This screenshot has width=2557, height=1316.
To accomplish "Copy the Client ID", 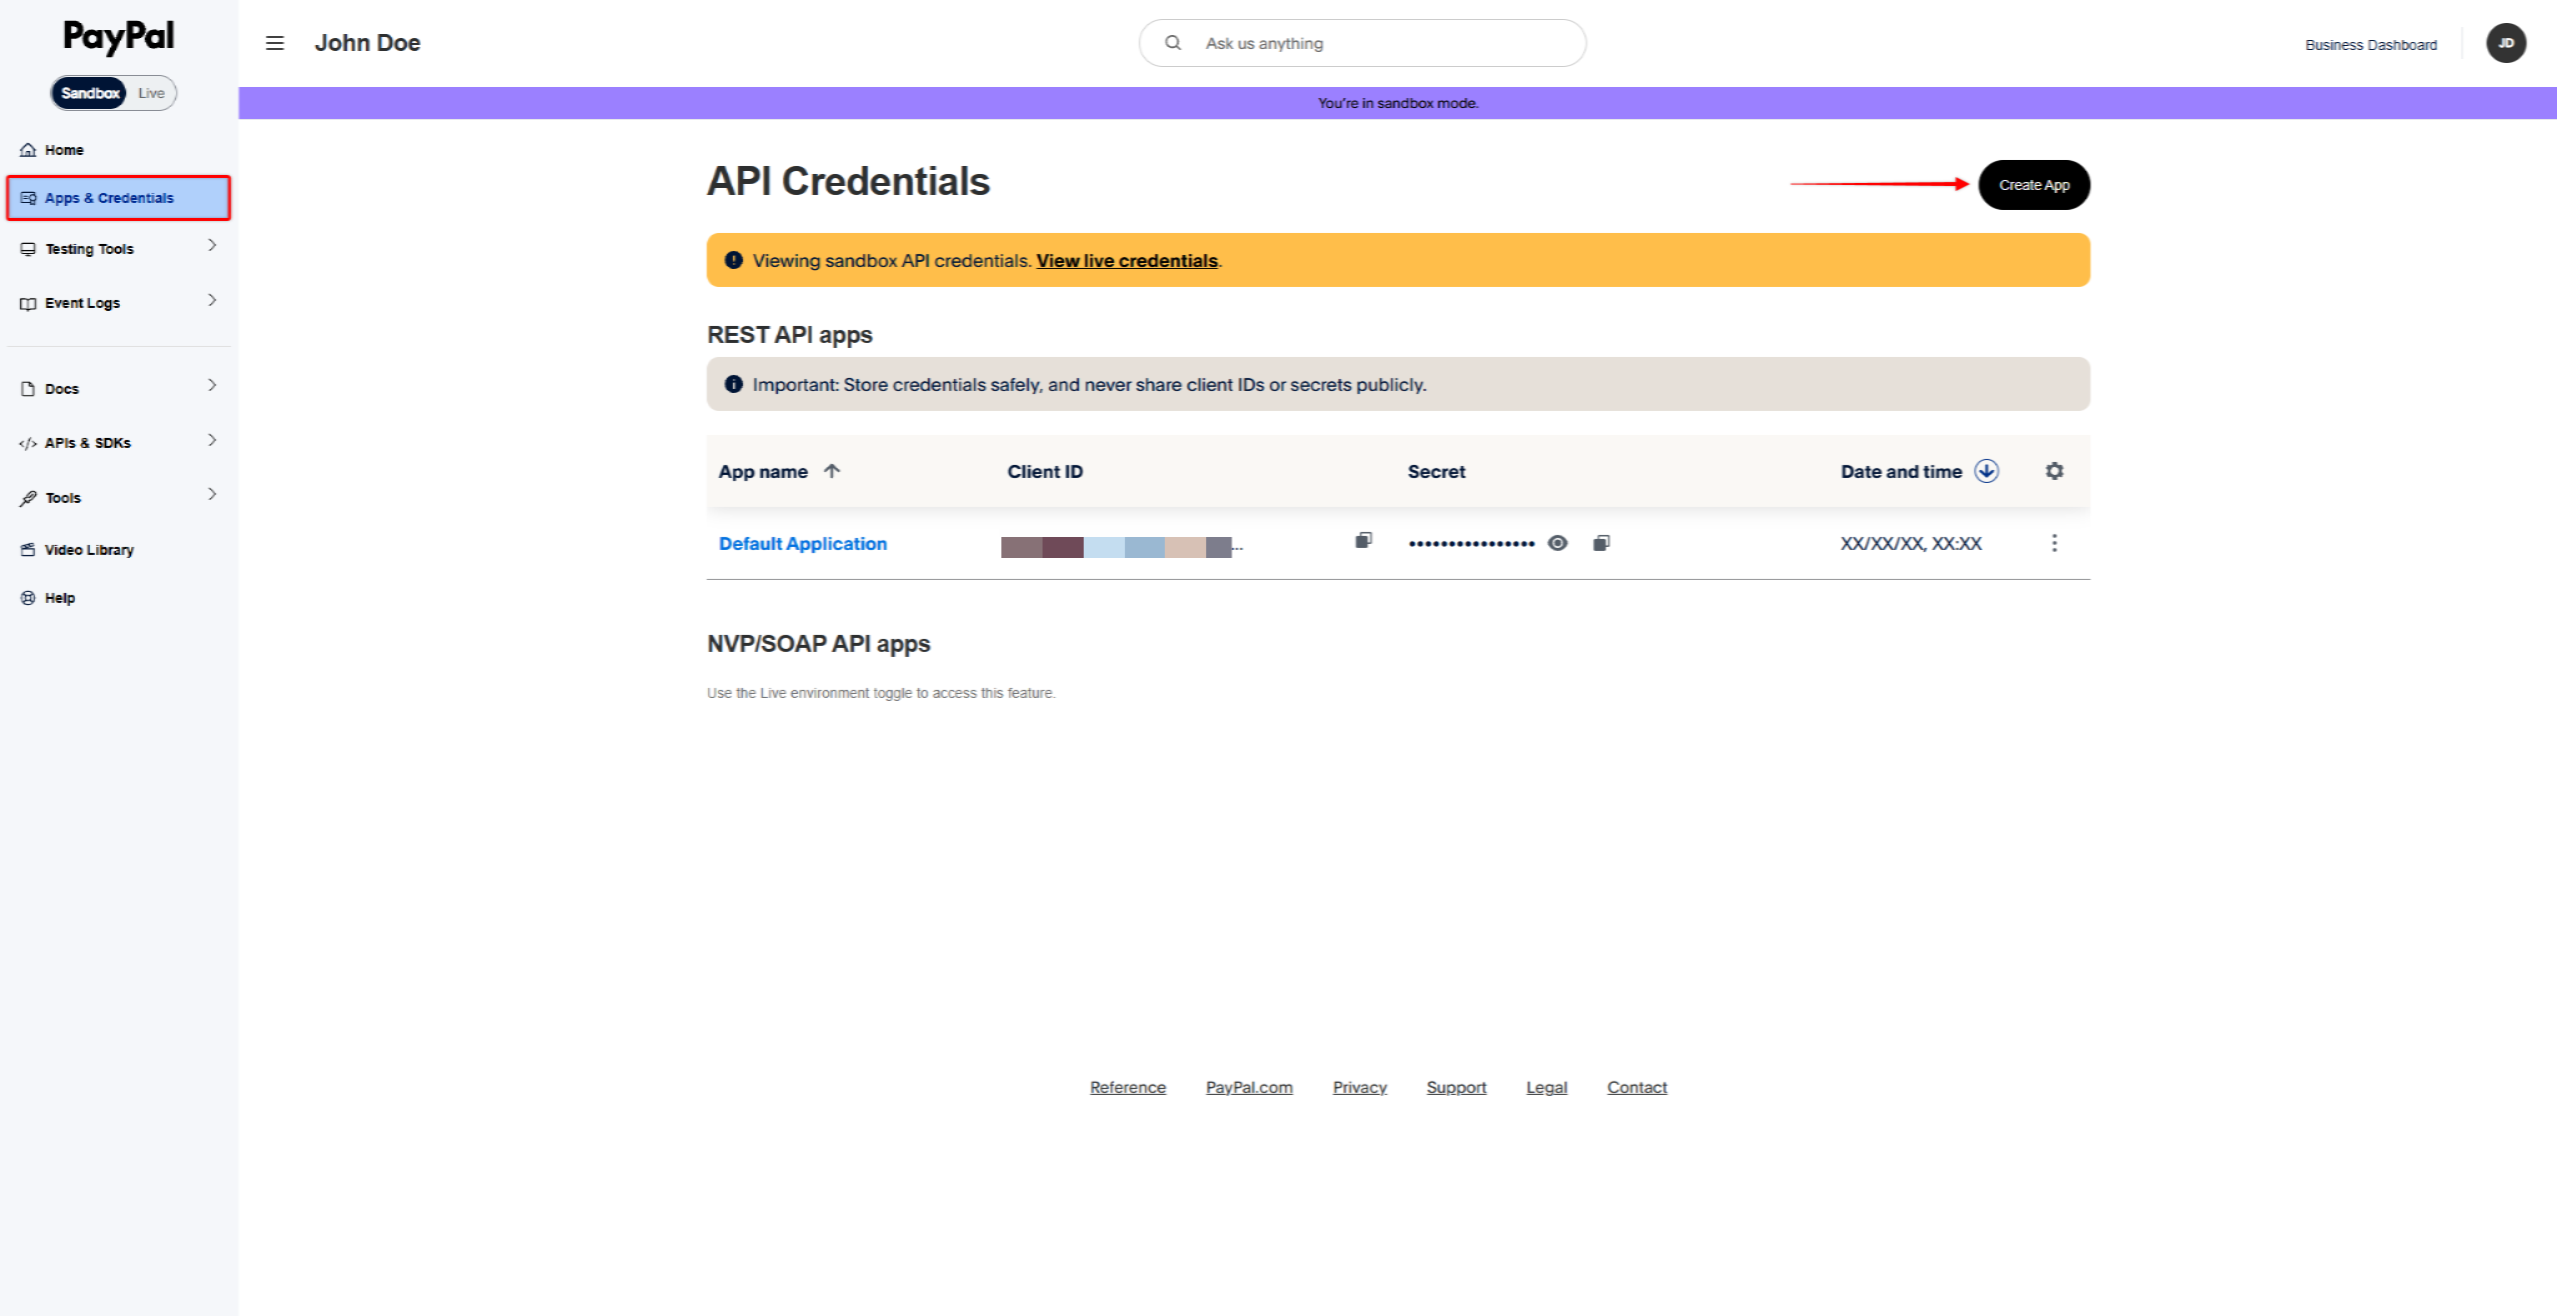I will point(1363,541).
